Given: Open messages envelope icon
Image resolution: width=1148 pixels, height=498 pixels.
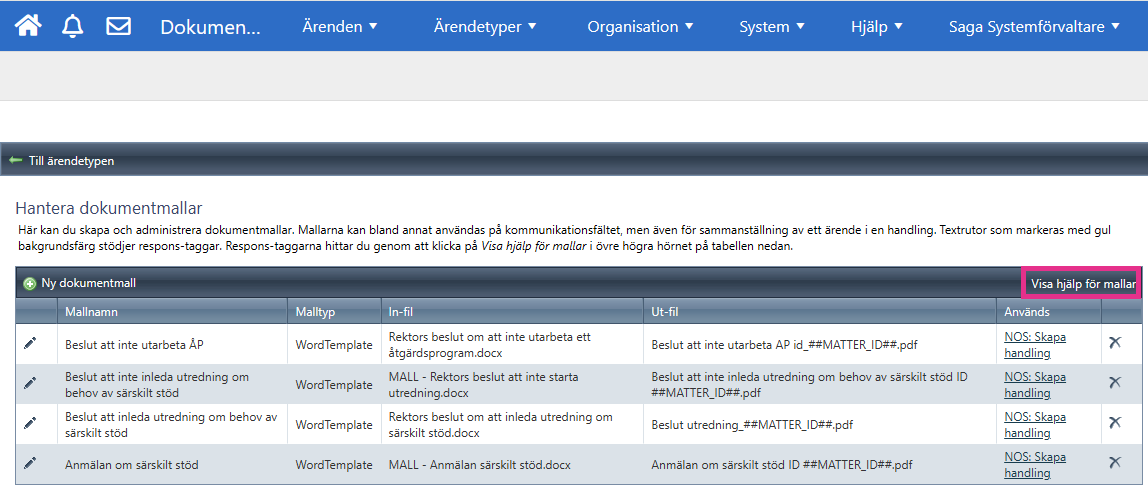Looking at the screenshot, I should tap(119, 26).
